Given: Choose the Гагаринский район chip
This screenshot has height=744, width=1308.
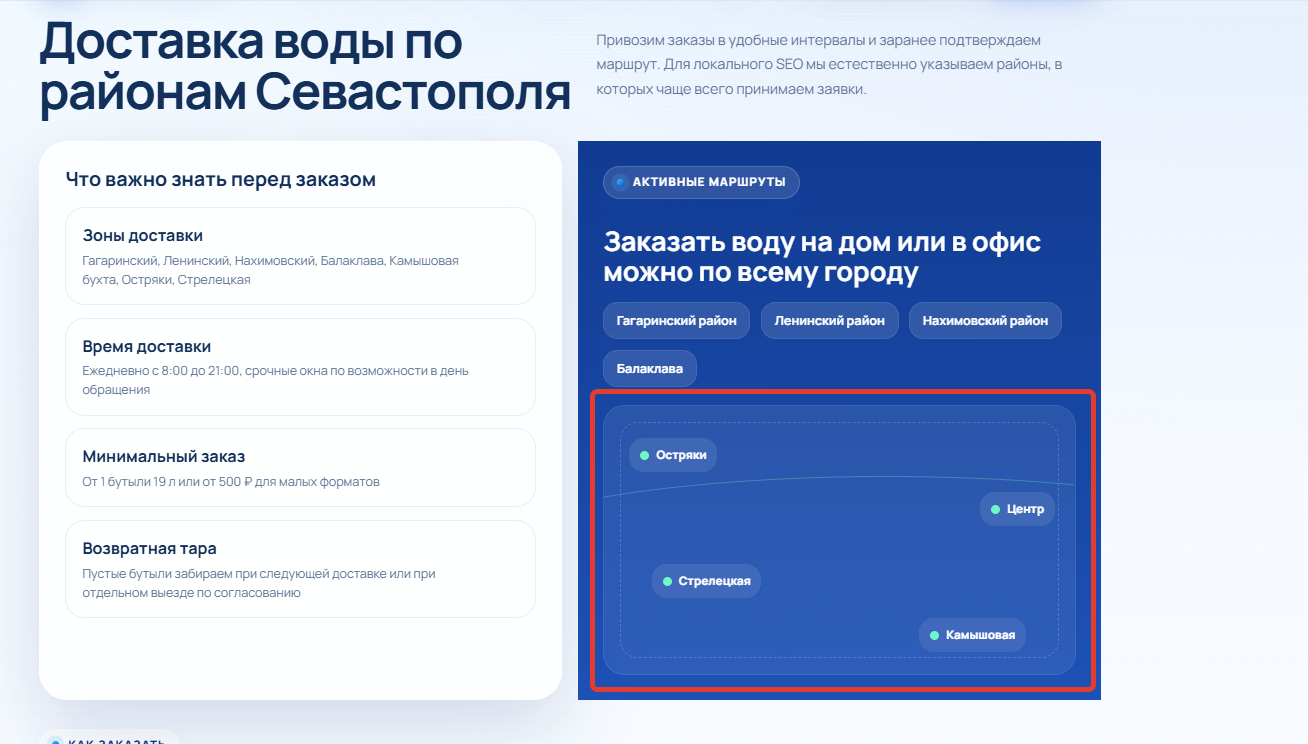Looking at the screenshot, I should click(x=676, y=321).
